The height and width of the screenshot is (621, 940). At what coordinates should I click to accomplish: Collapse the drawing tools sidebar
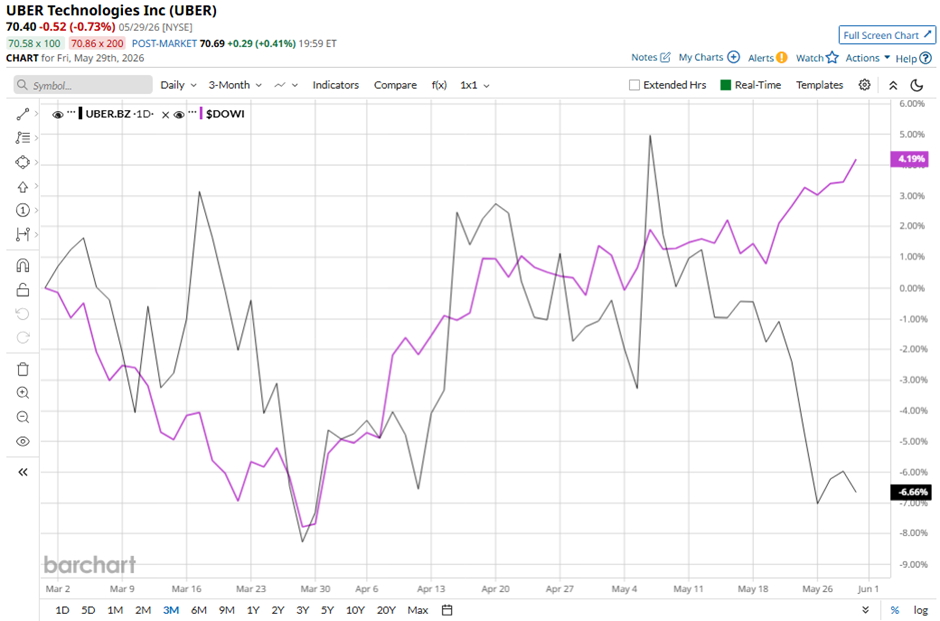[x=23, y=472]
